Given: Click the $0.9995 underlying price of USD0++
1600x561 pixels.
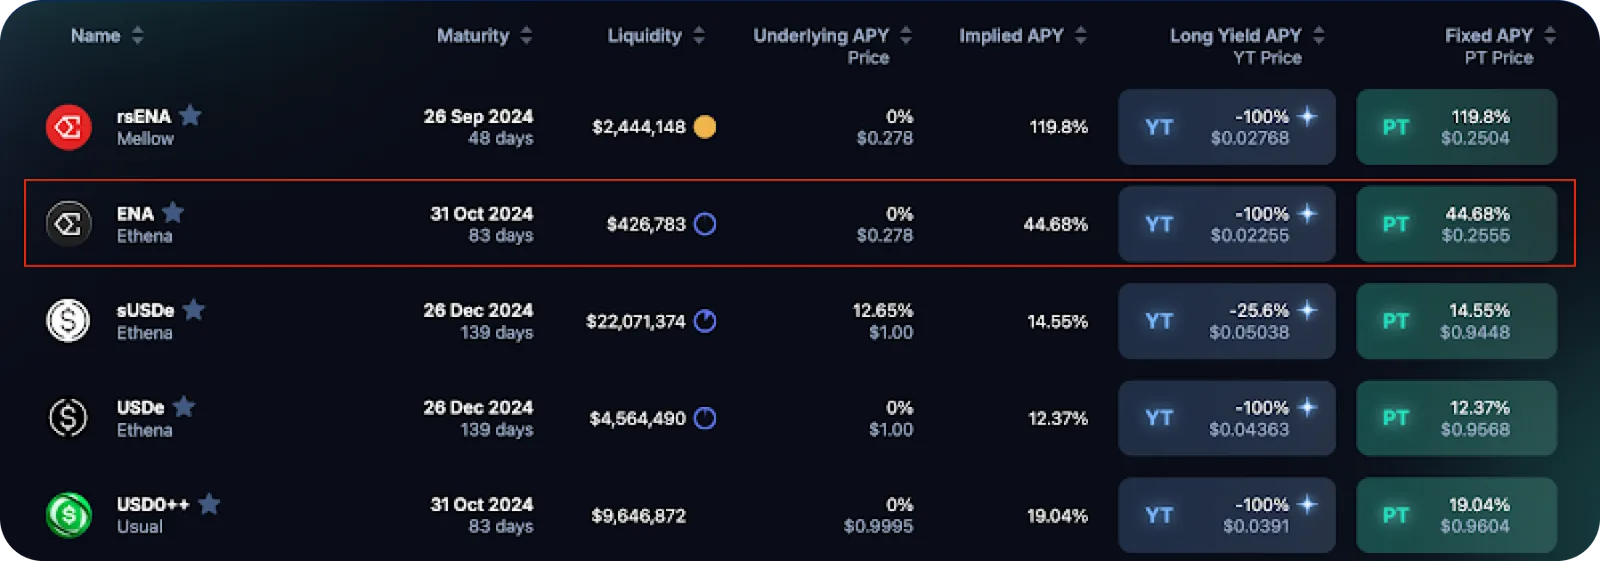Looking at the screenshot, I should (x=879, y=526).
